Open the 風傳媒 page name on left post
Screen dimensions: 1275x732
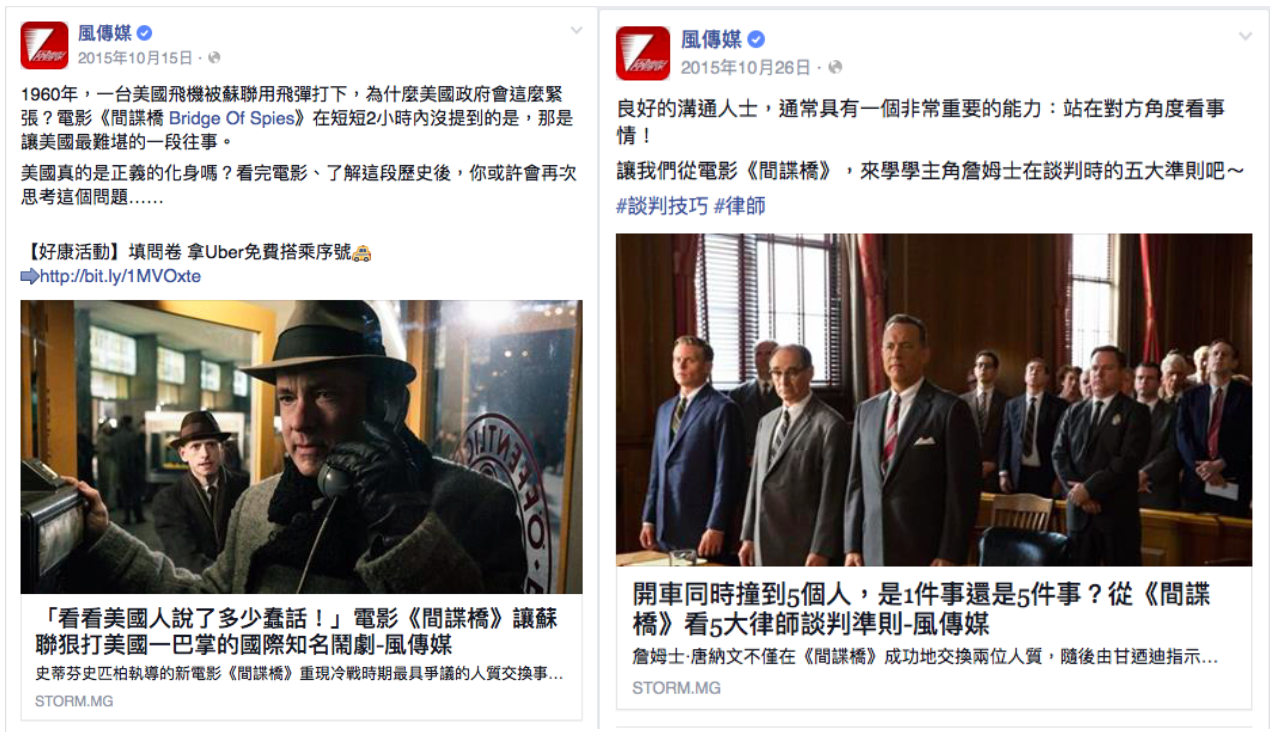point(105,35)
